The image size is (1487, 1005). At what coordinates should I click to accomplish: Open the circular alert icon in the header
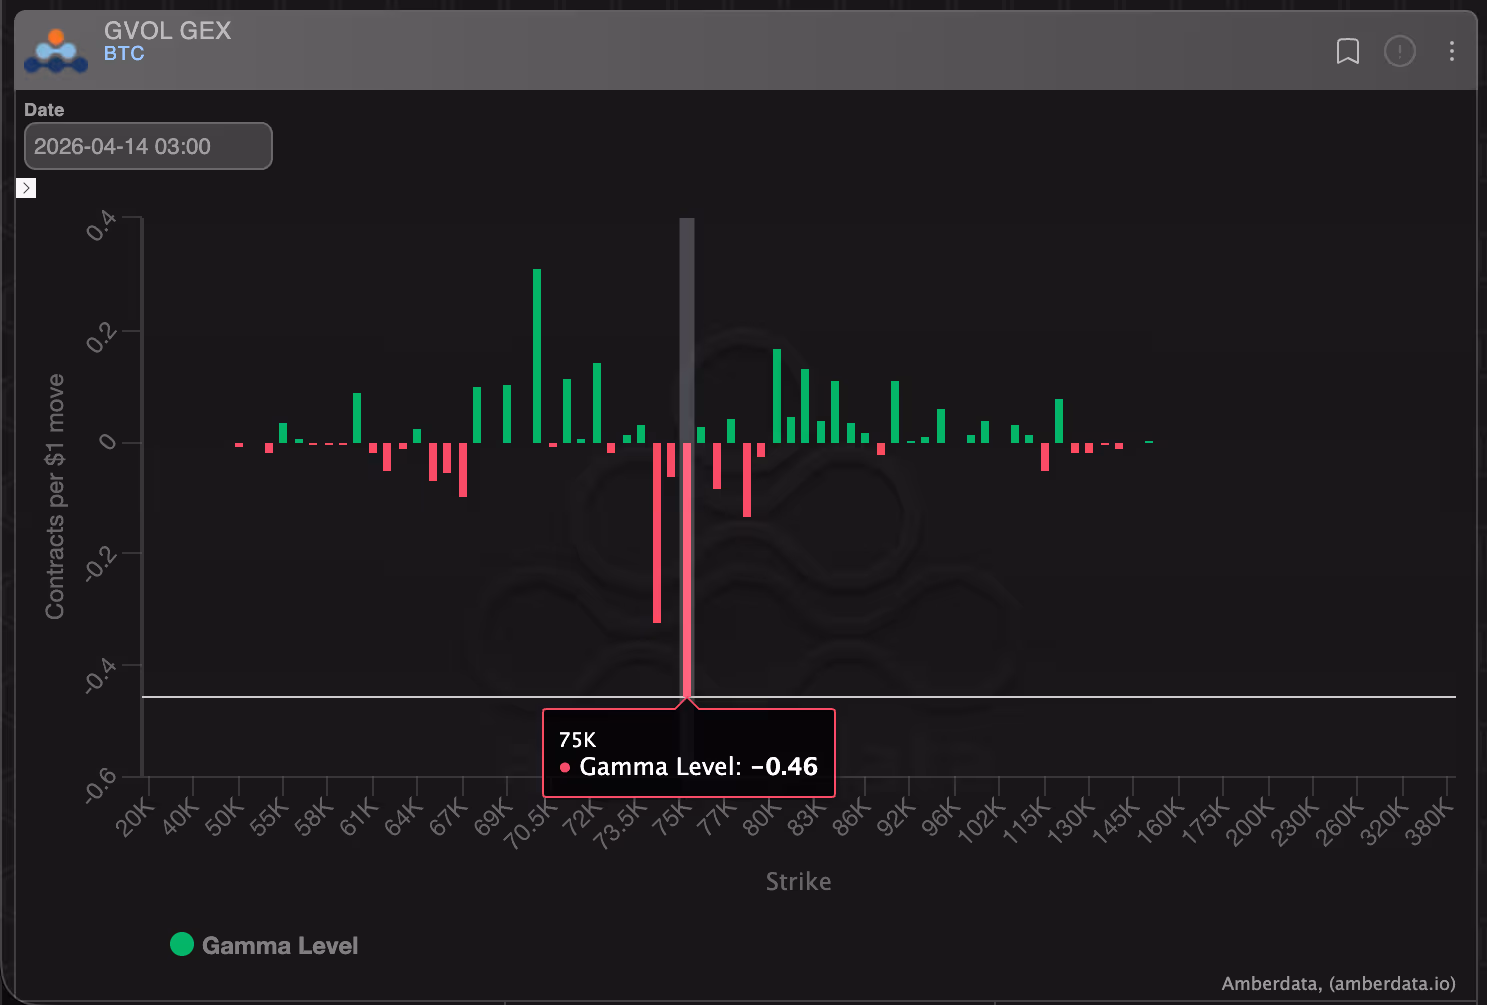click(1400, 51)
